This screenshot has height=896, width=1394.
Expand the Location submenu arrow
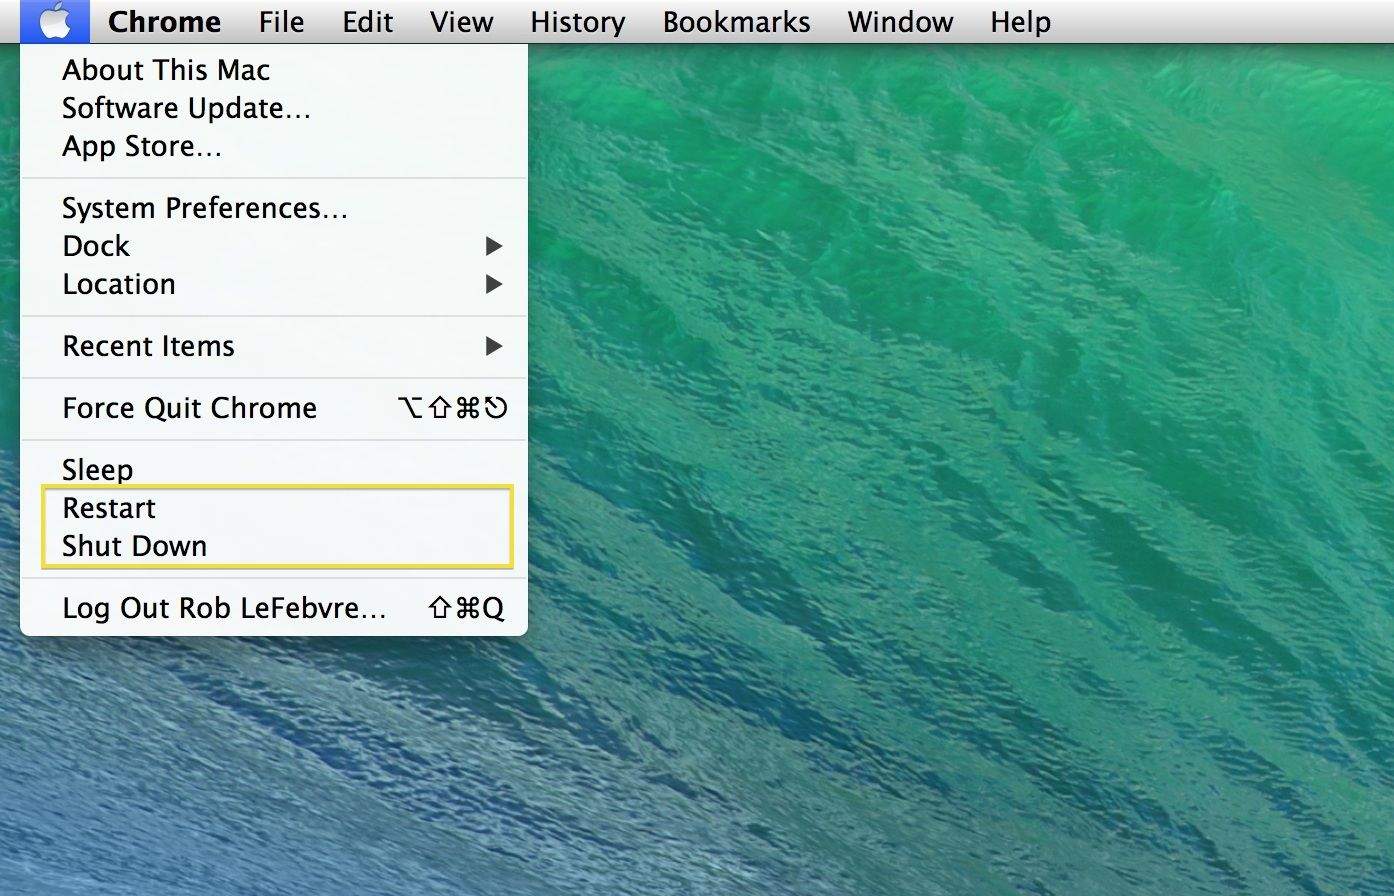click(493, 284)
